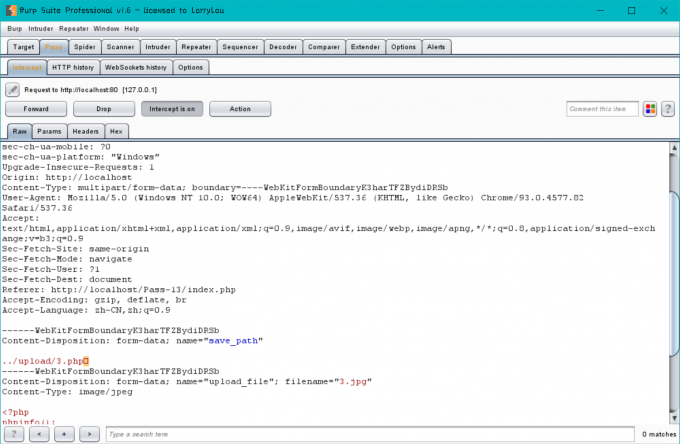Click the search term input field
The width and height of the screenshot is (680, 444).
[x=370, y=434]
